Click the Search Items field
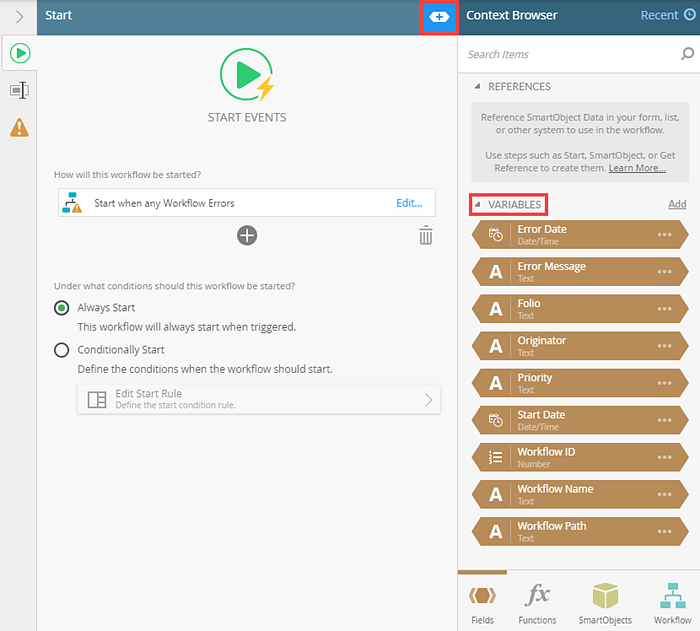The height and width of the screenshot is (631, 700). [571, 54]
